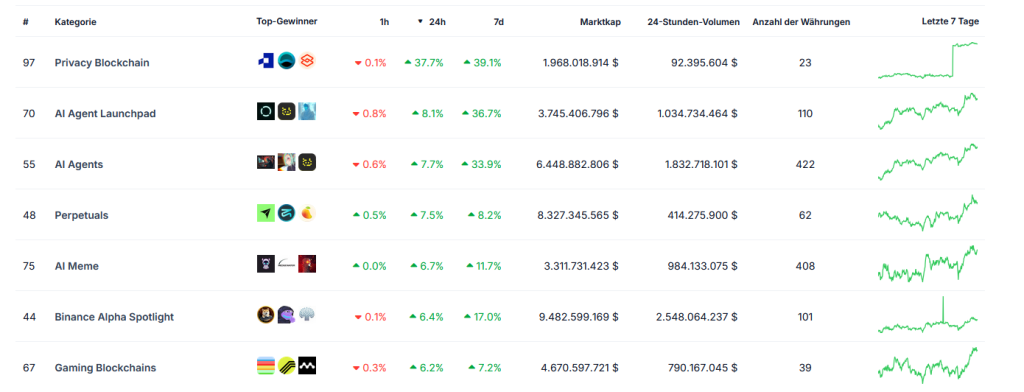Click first top-gainer coin icon in Privacy Blockchain row

coord(265,61)
